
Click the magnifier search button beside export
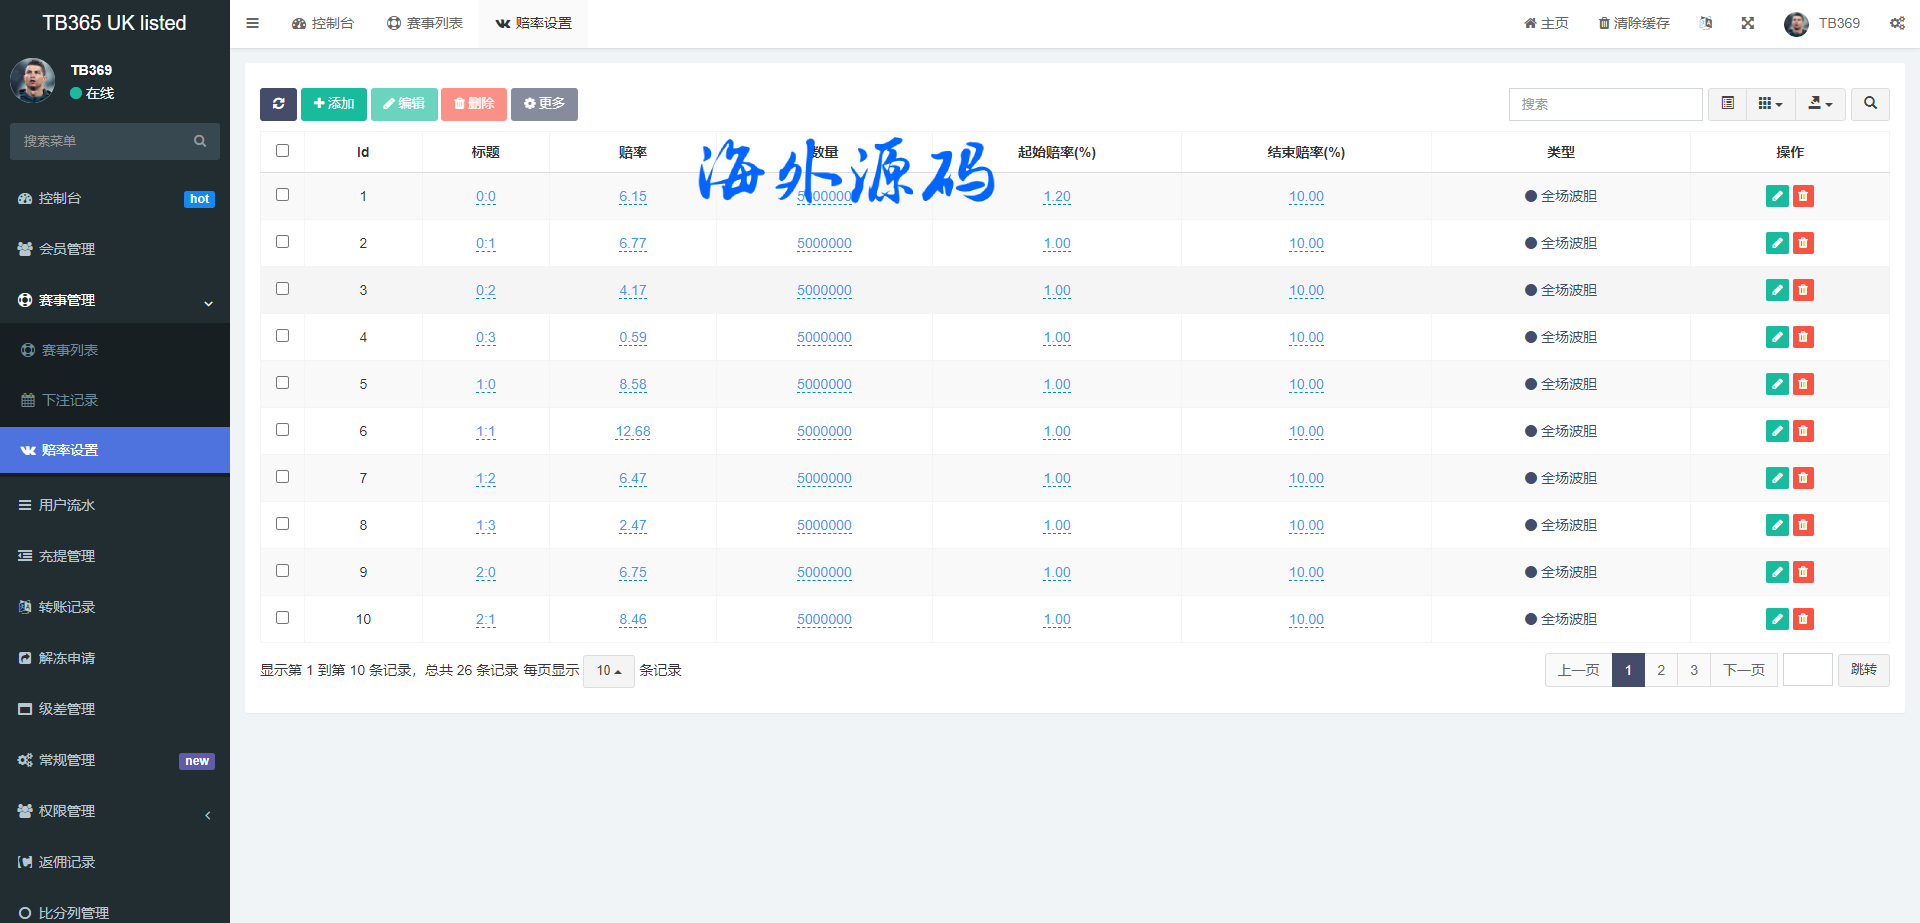coord(1870,104)
